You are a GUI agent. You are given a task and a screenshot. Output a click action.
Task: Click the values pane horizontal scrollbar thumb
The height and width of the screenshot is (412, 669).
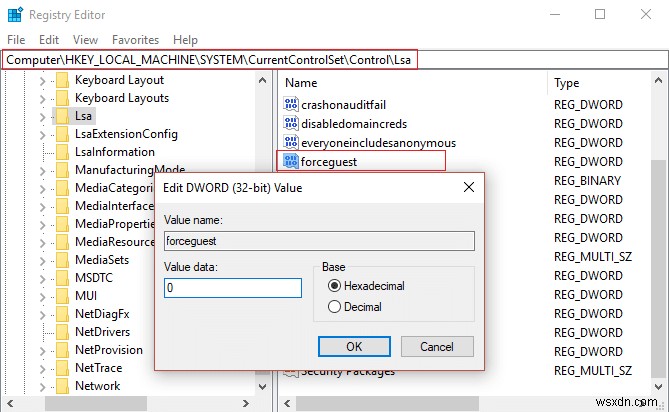coord(387,403)
